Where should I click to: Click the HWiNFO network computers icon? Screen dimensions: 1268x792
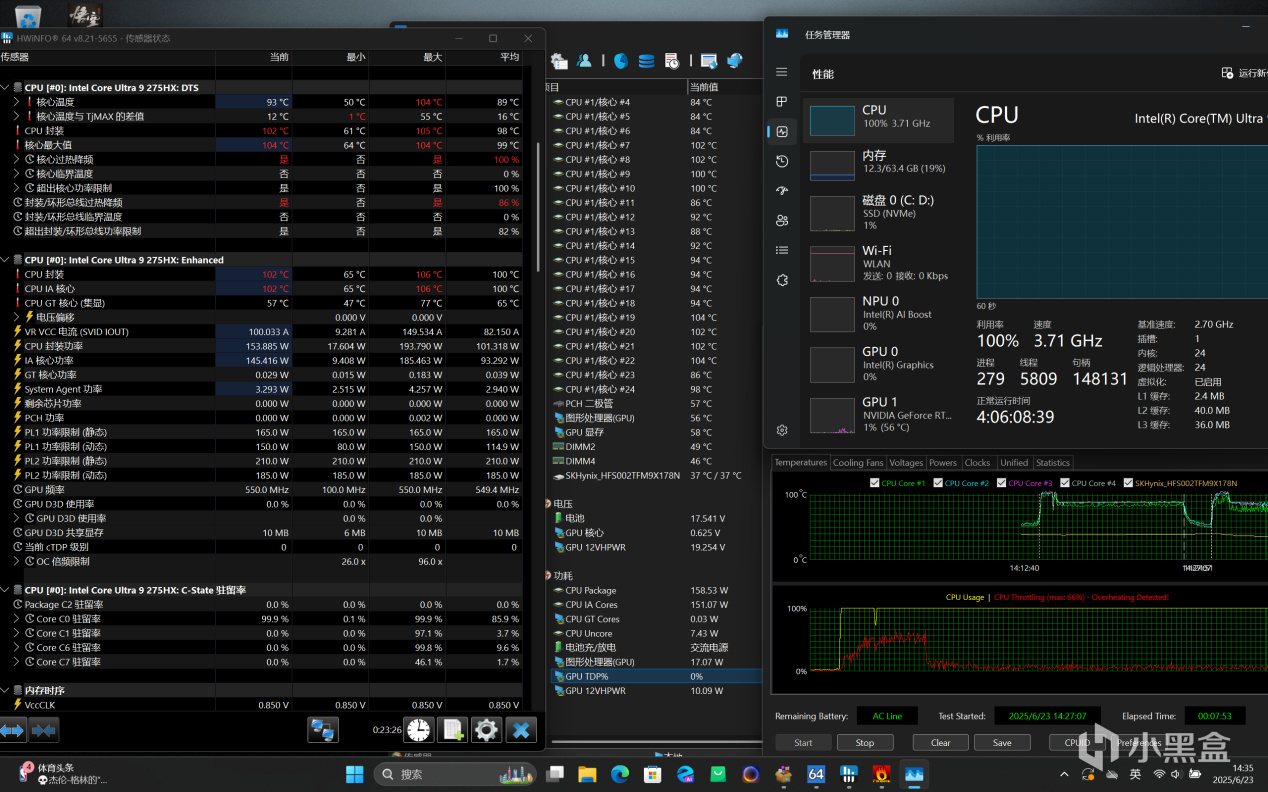(x=322, y=730)
